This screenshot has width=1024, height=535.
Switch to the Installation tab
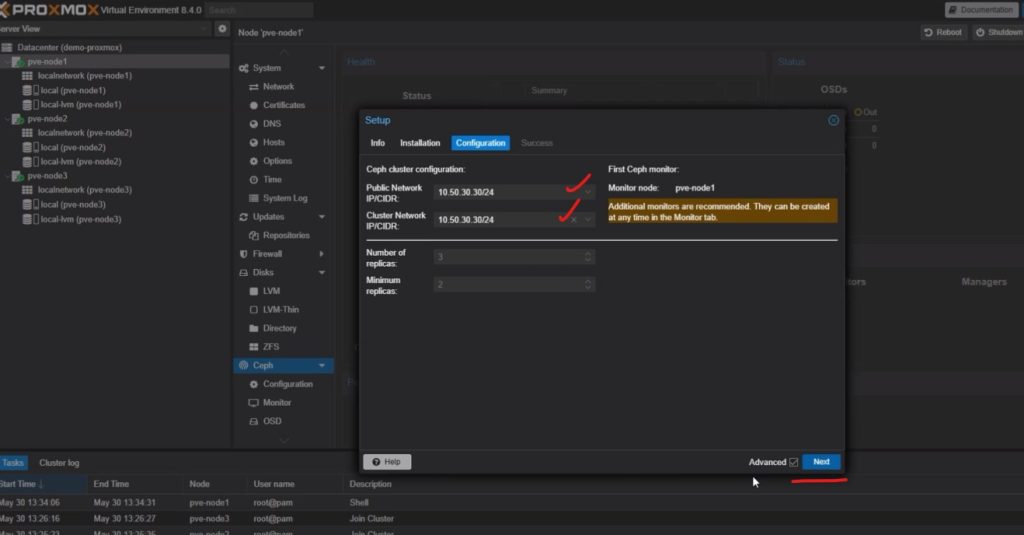point(420,143)
